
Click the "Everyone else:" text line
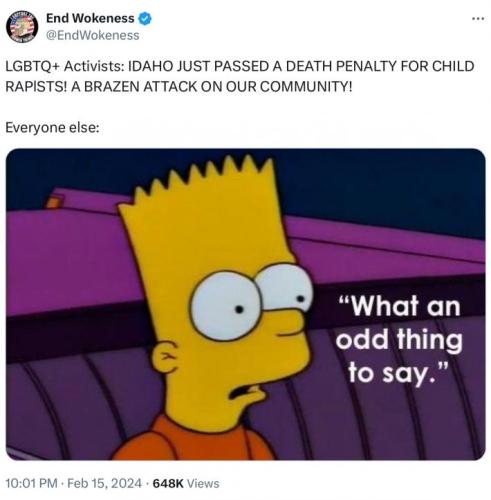tap(52, 128)
